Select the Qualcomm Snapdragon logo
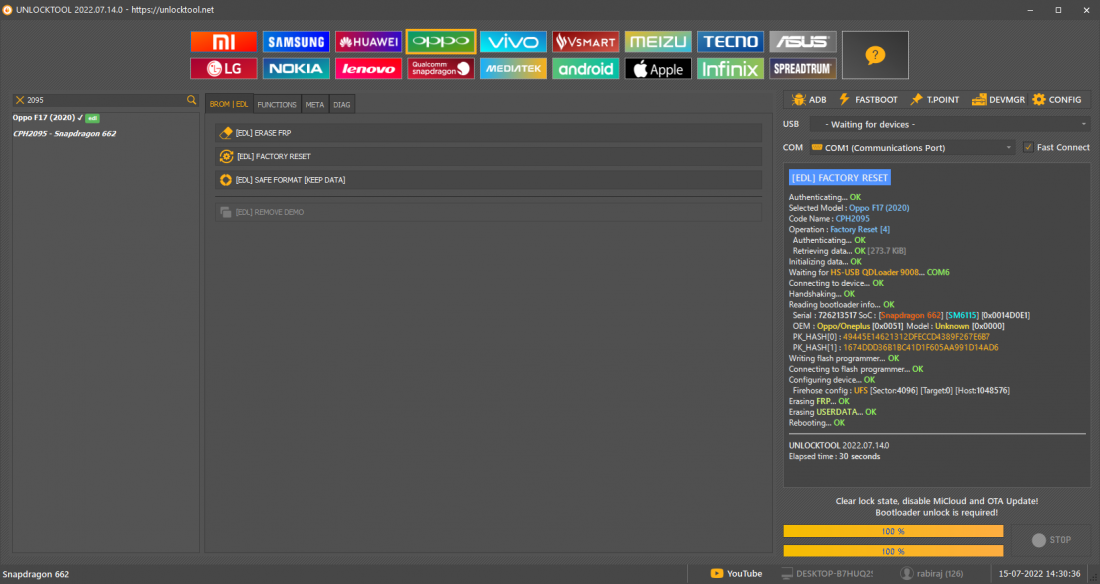 tap(441, 68)
